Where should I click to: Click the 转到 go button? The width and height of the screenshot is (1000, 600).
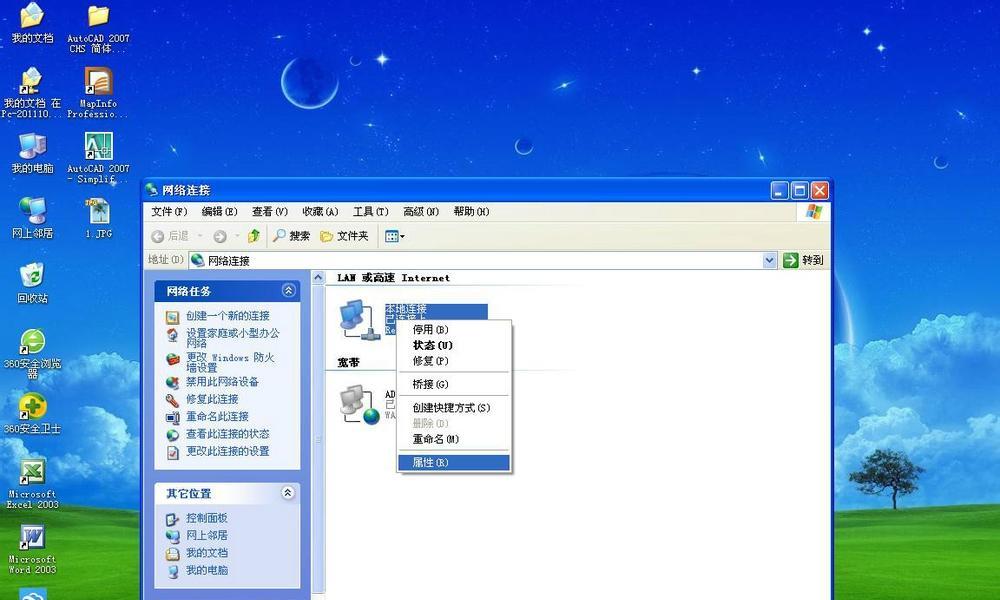point(804,260)
